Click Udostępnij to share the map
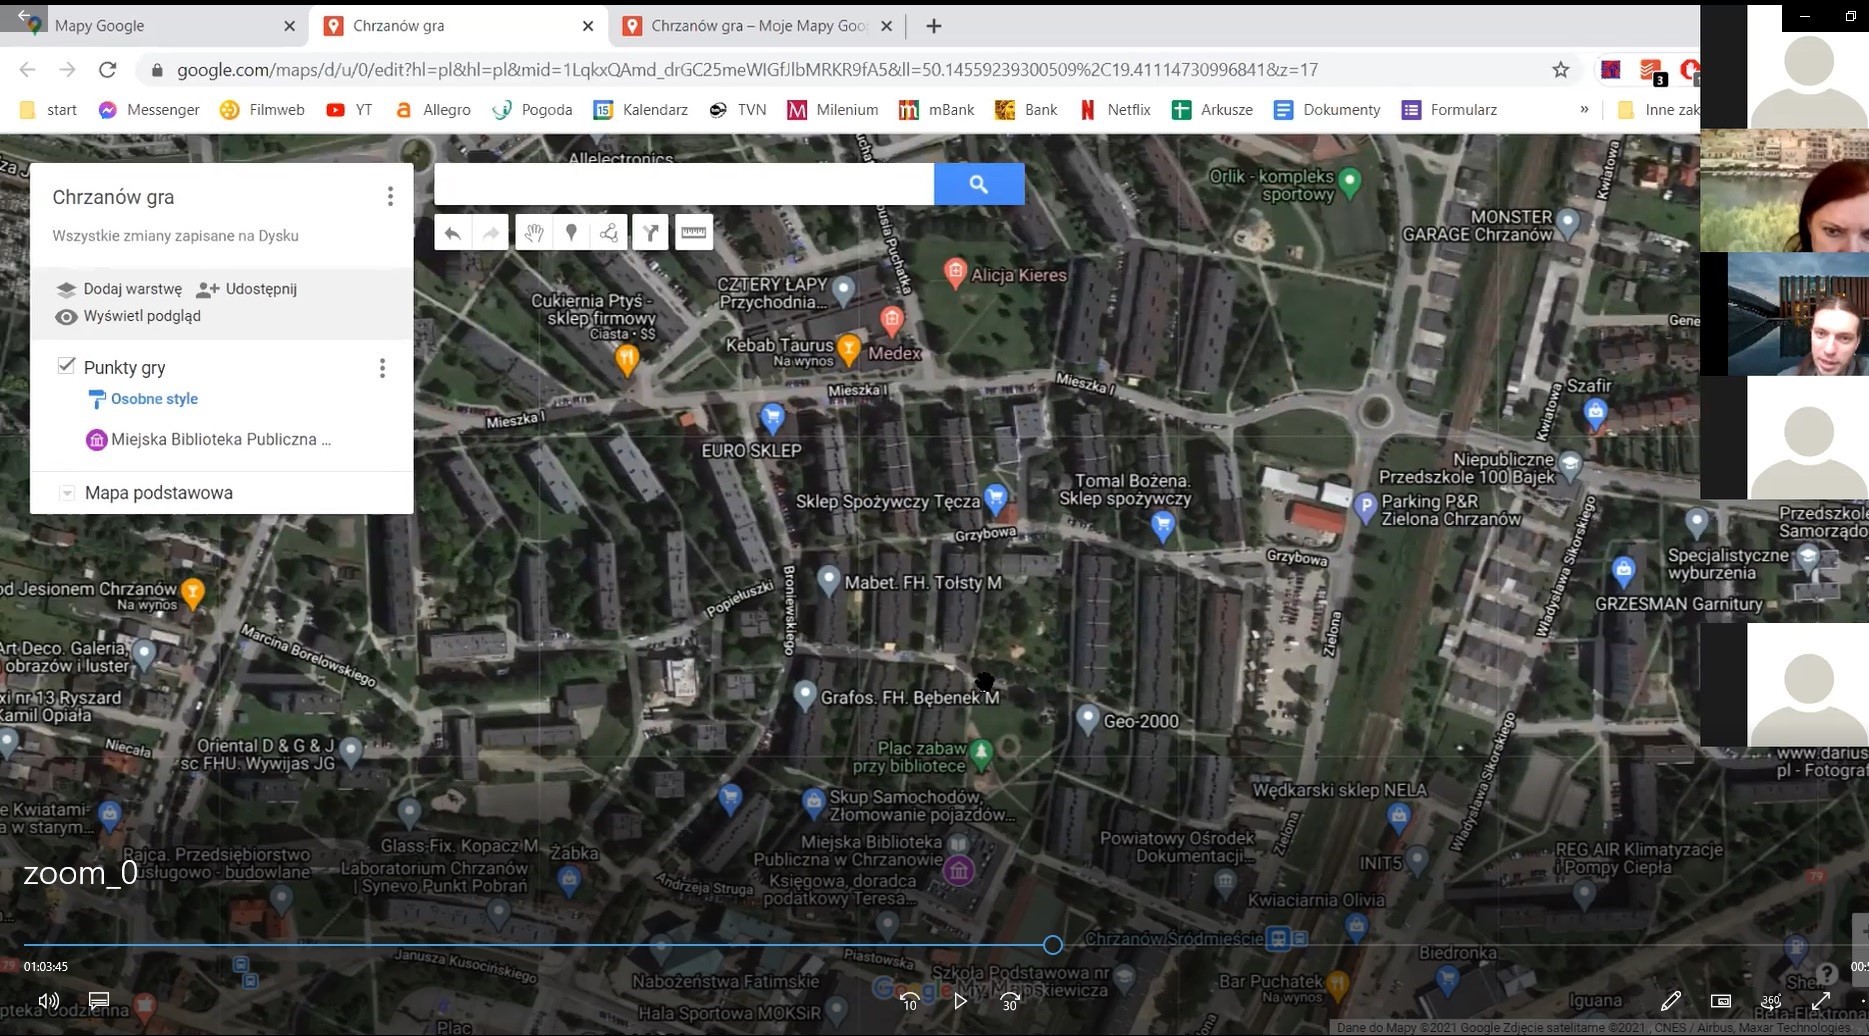Image resolution: width=1869 pixels, height=1036 pixels. (x=247, y=289)
